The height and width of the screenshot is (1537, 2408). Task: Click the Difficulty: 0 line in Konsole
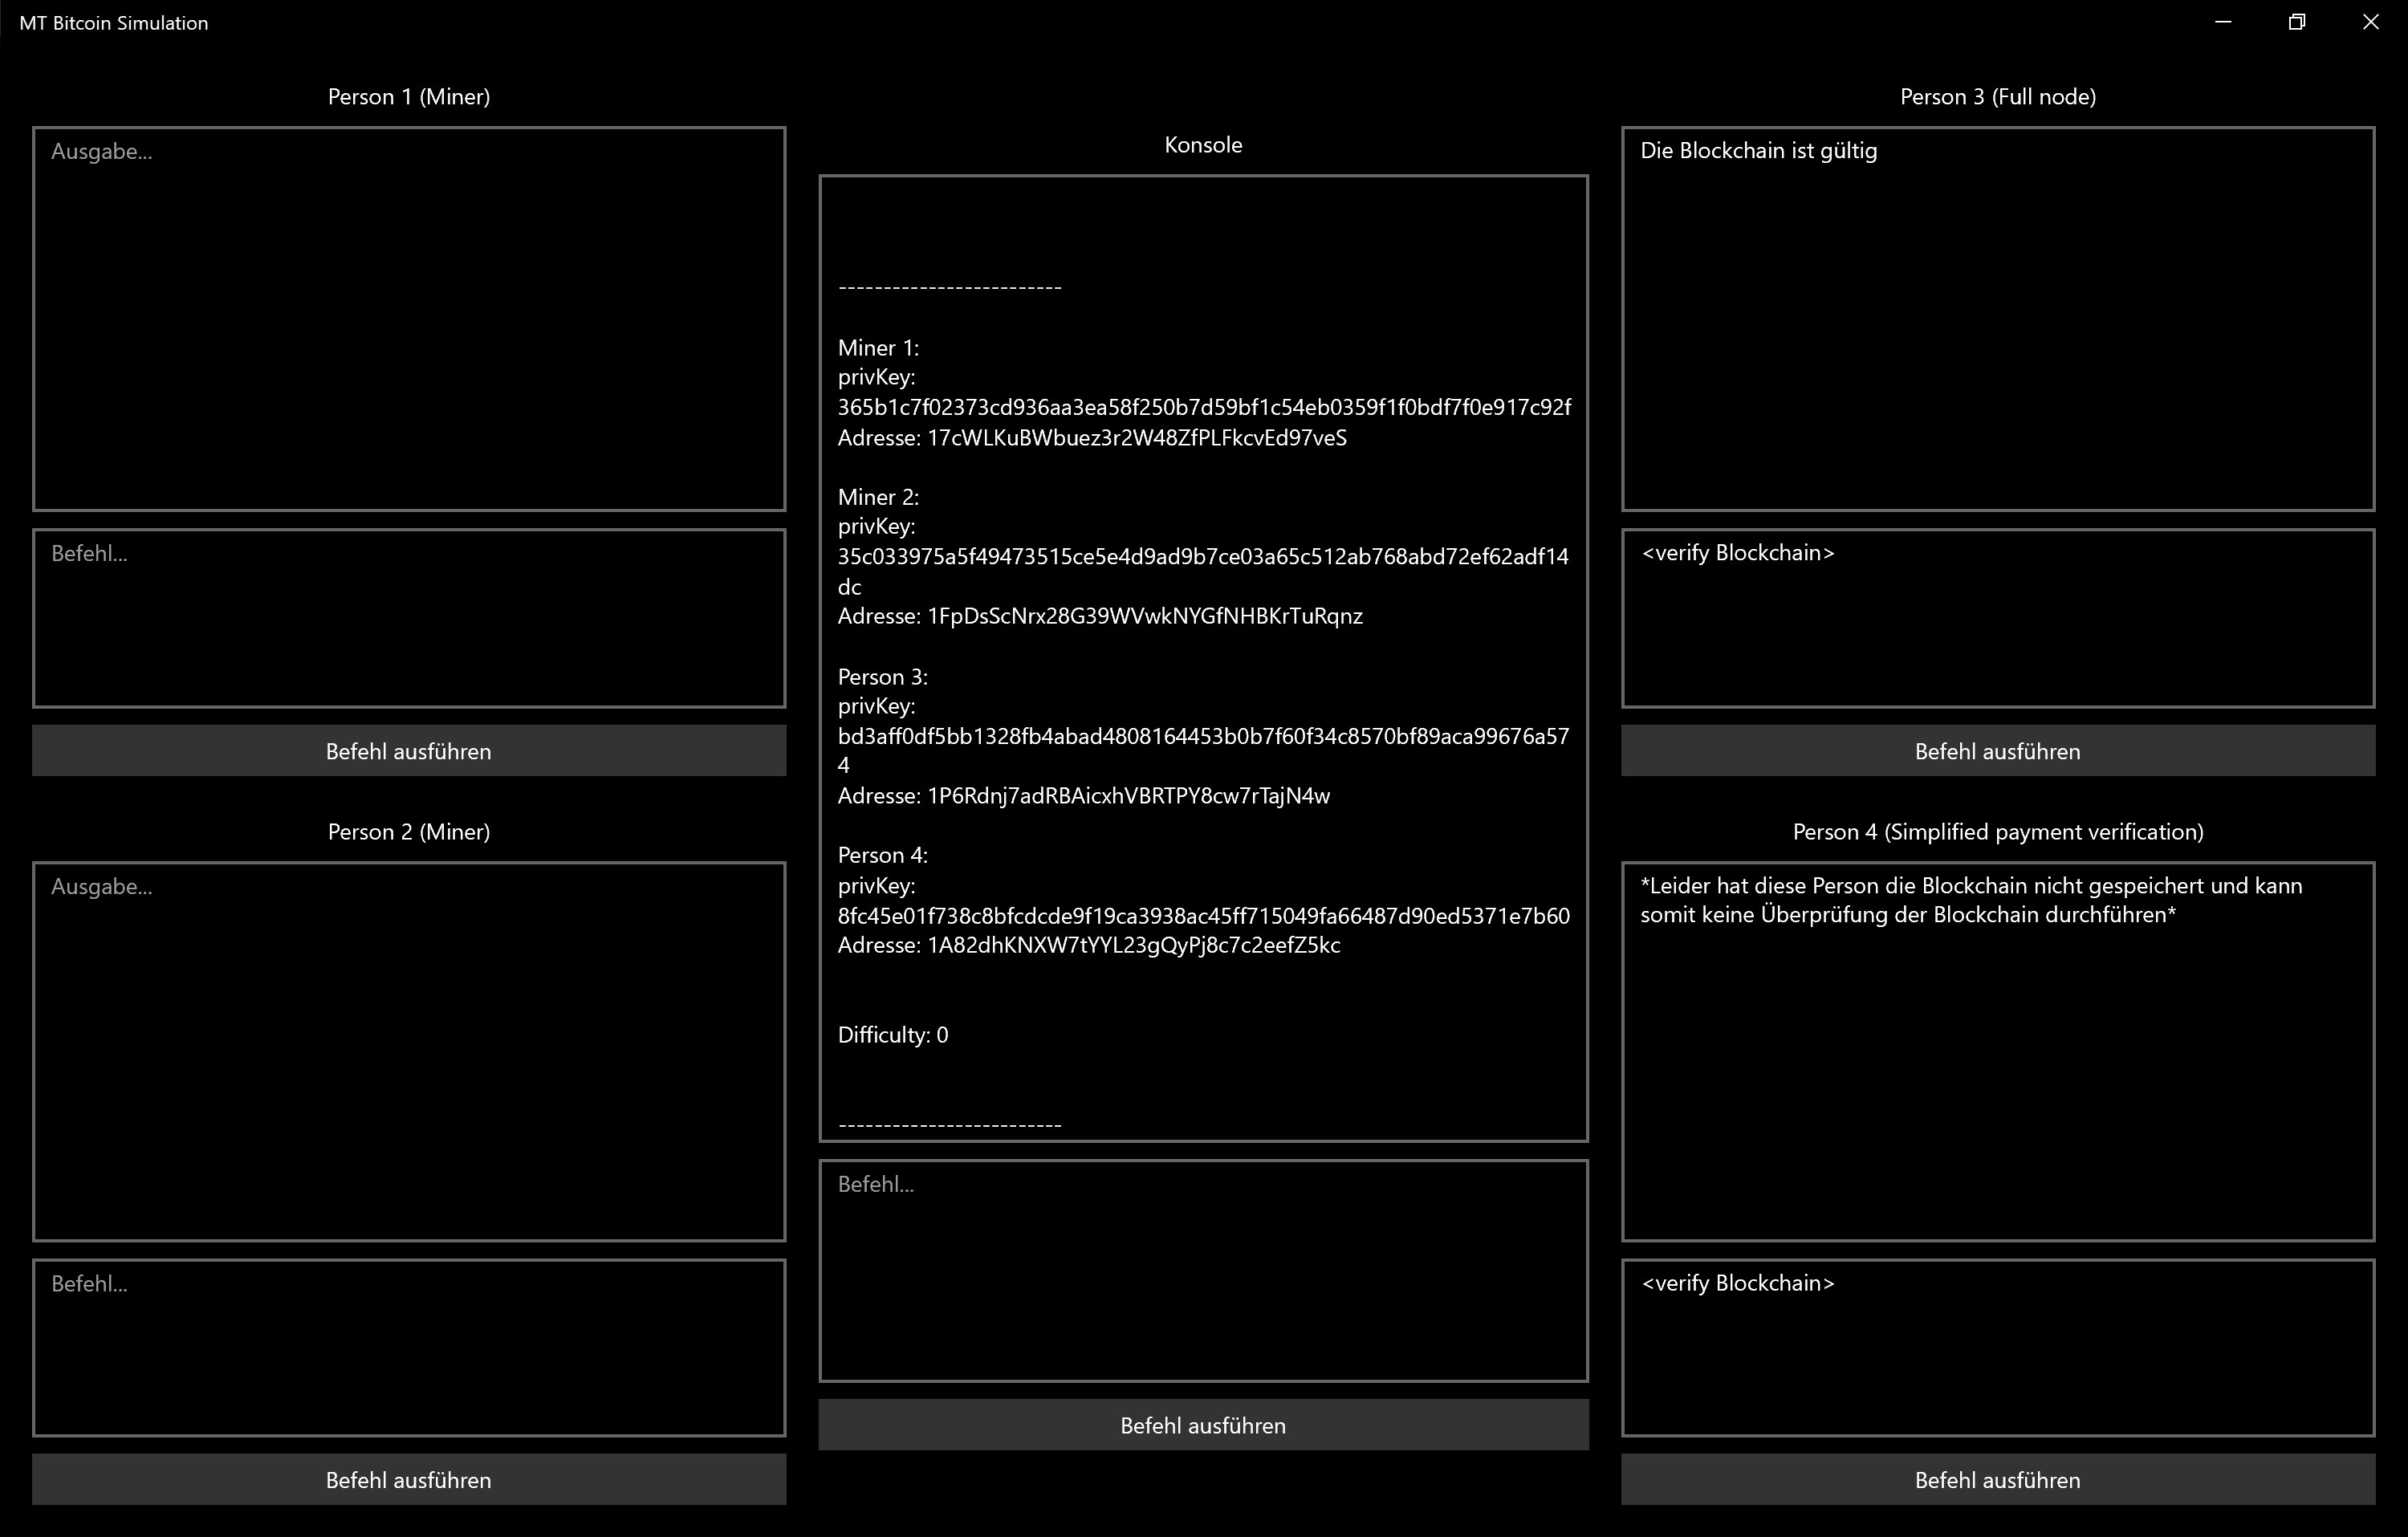click(893, 1035)
